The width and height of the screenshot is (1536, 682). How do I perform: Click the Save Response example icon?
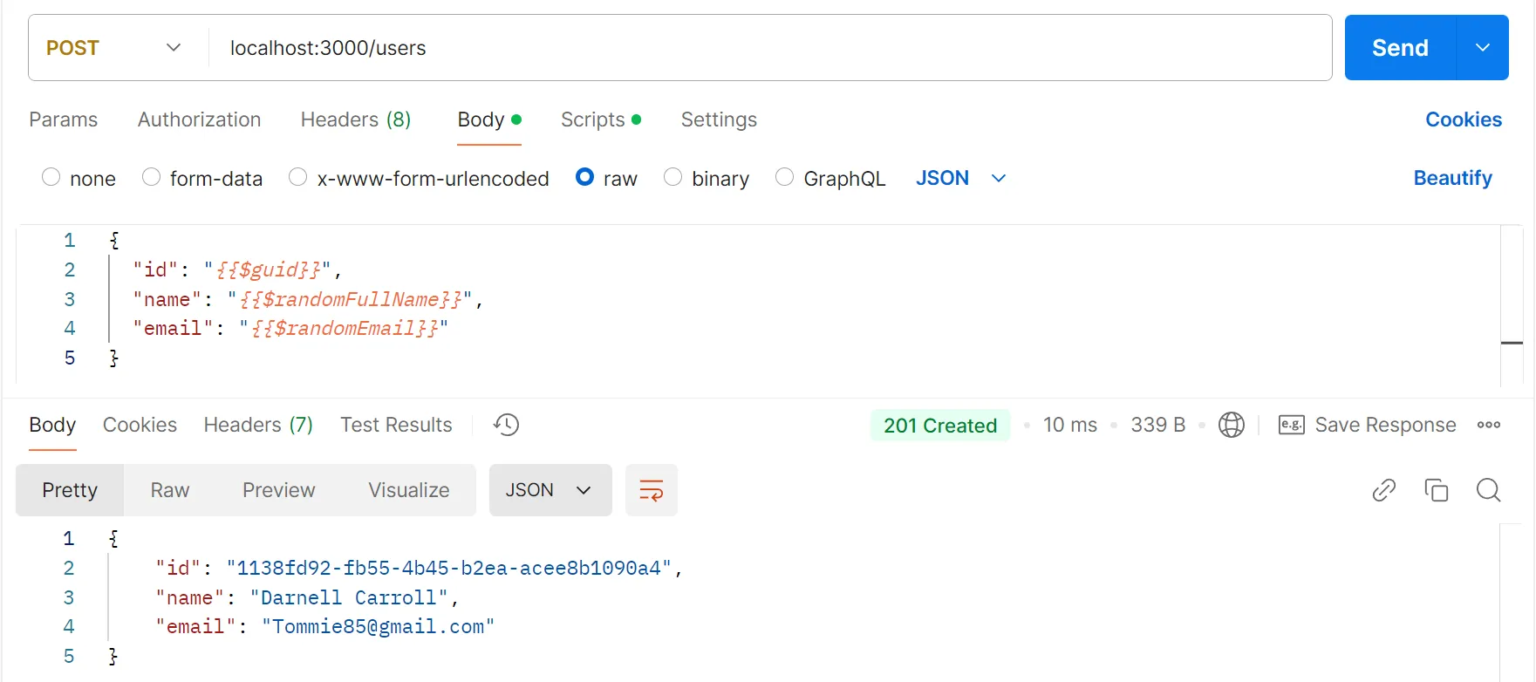1292,425
